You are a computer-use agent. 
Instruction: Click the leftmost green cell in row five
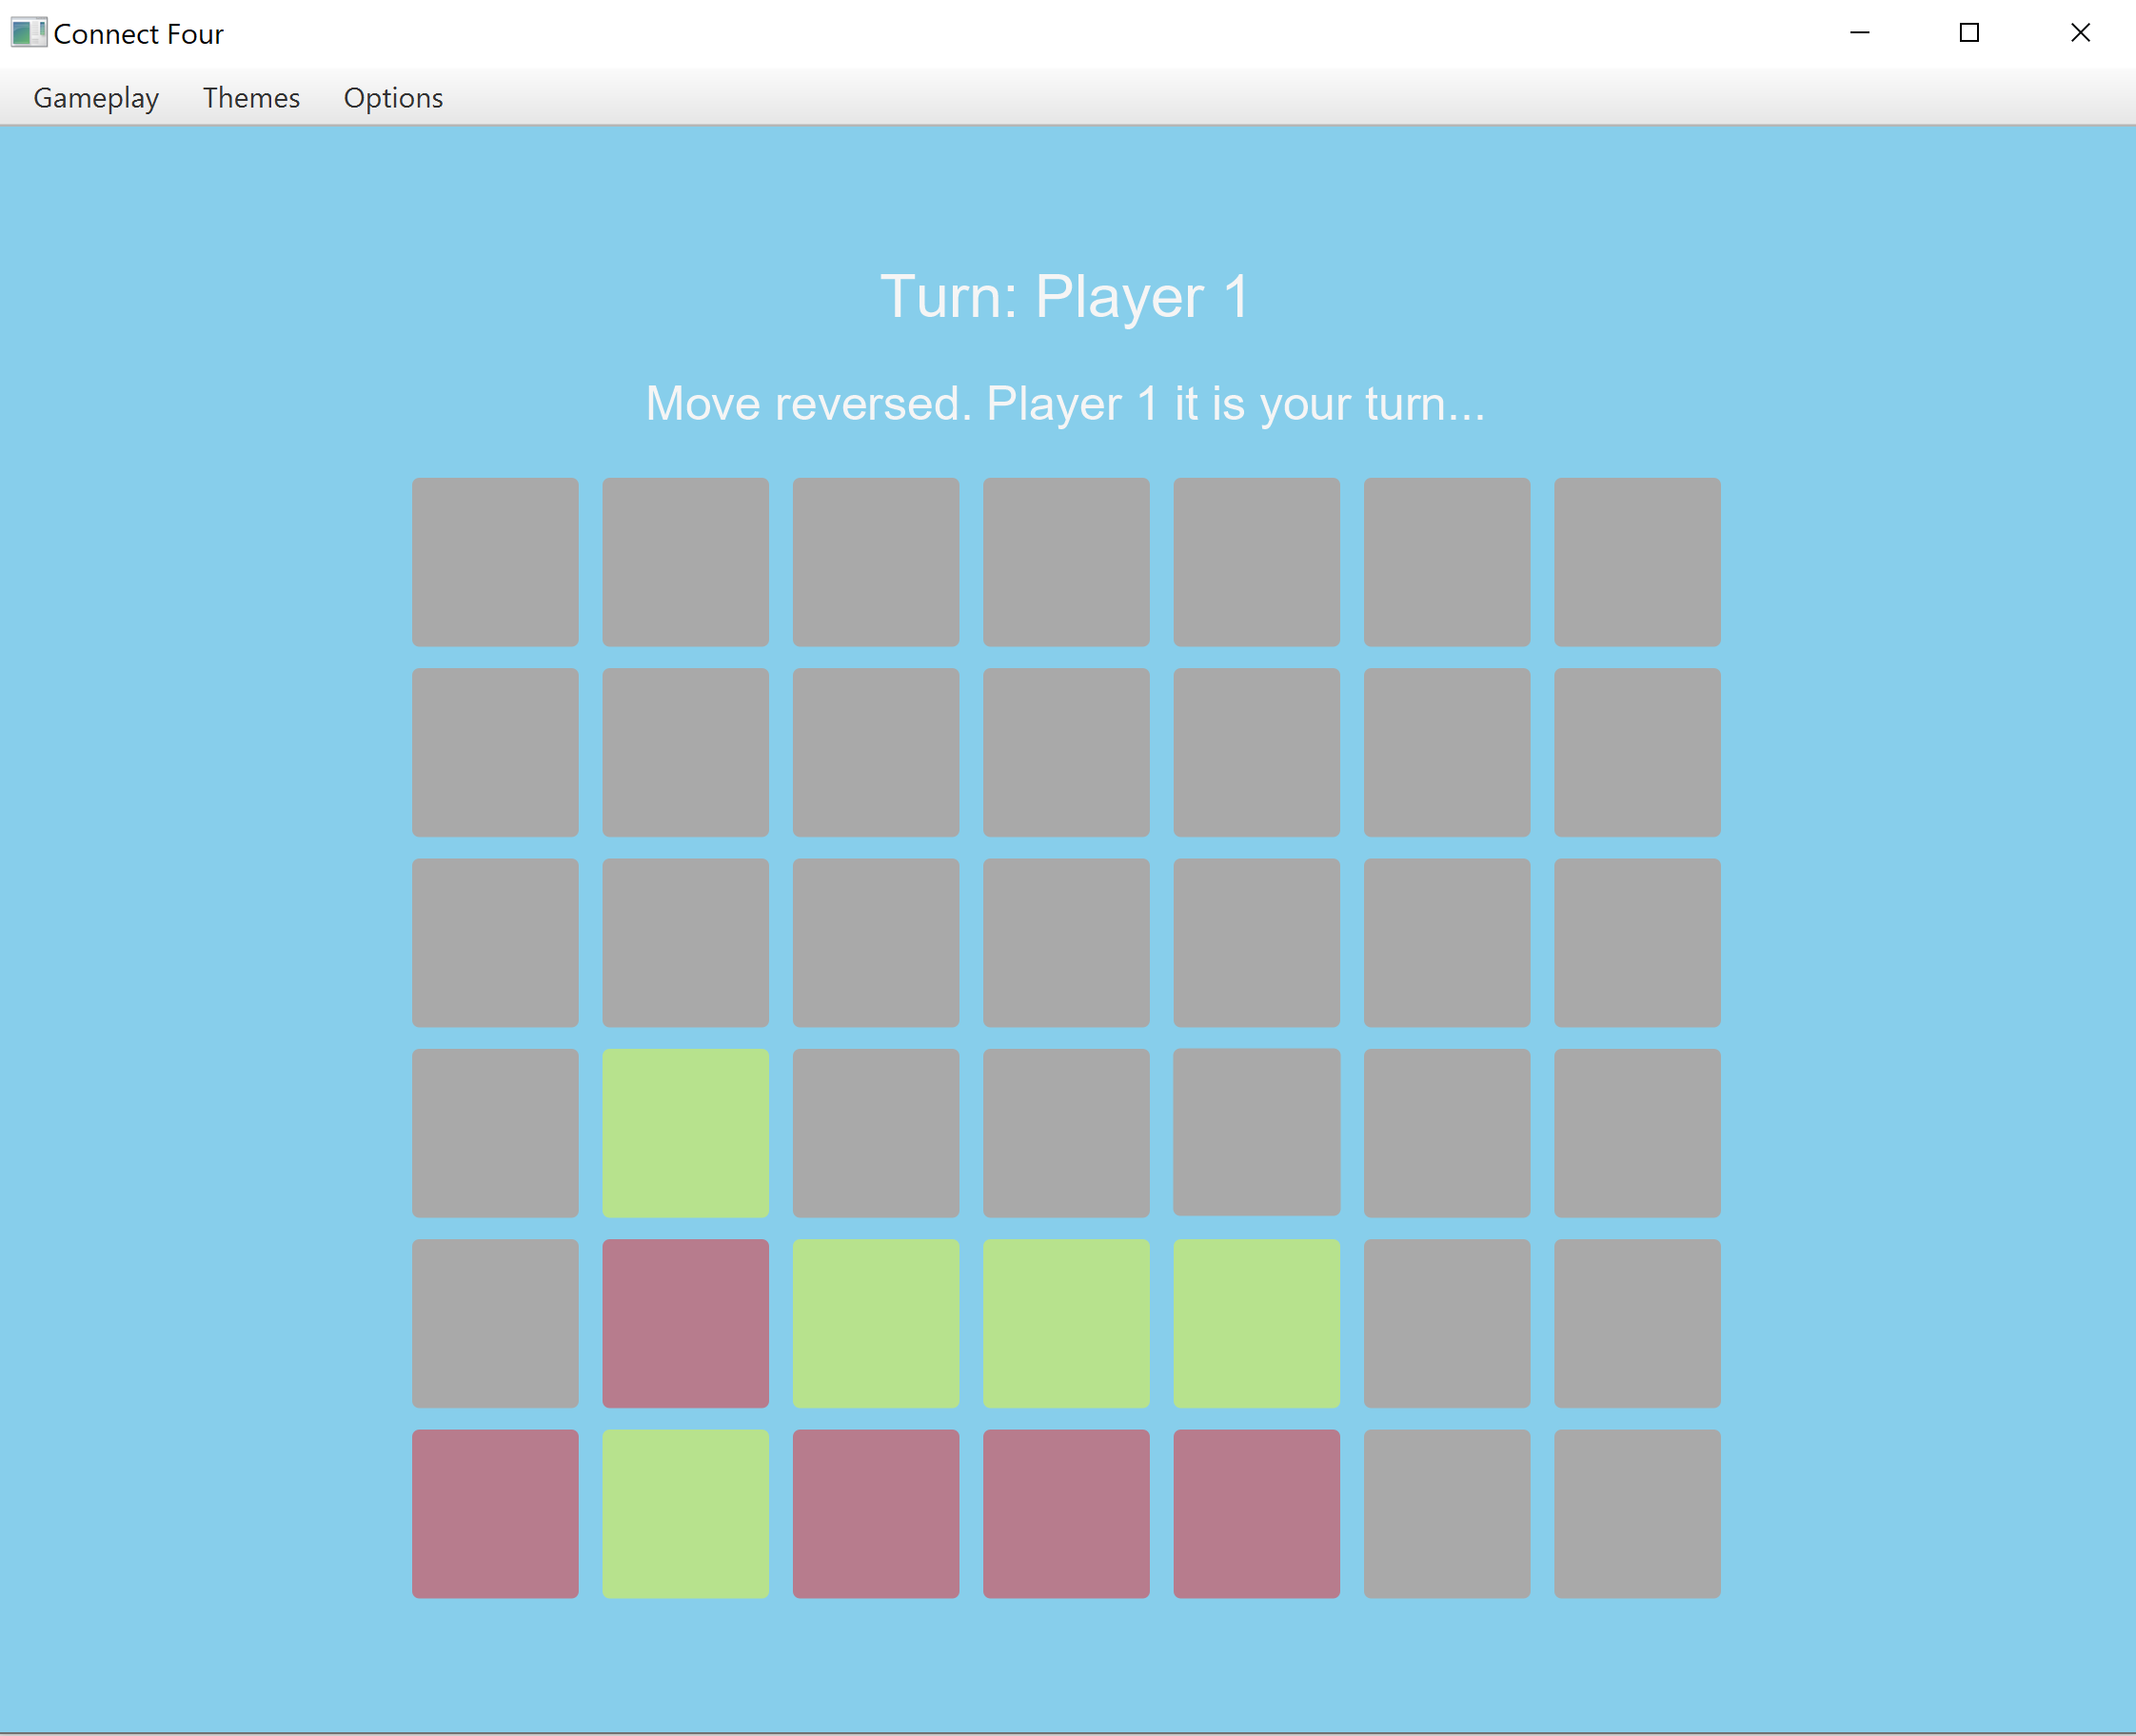tap(875, 1324)
